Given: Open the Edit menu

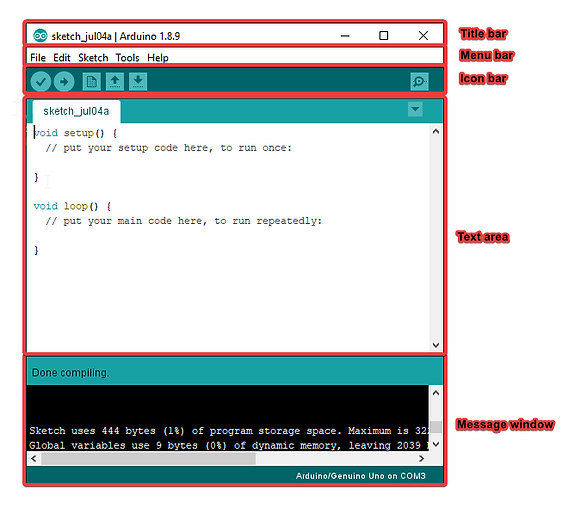Looking at the screenshot, I should click(x=62, y=58).
